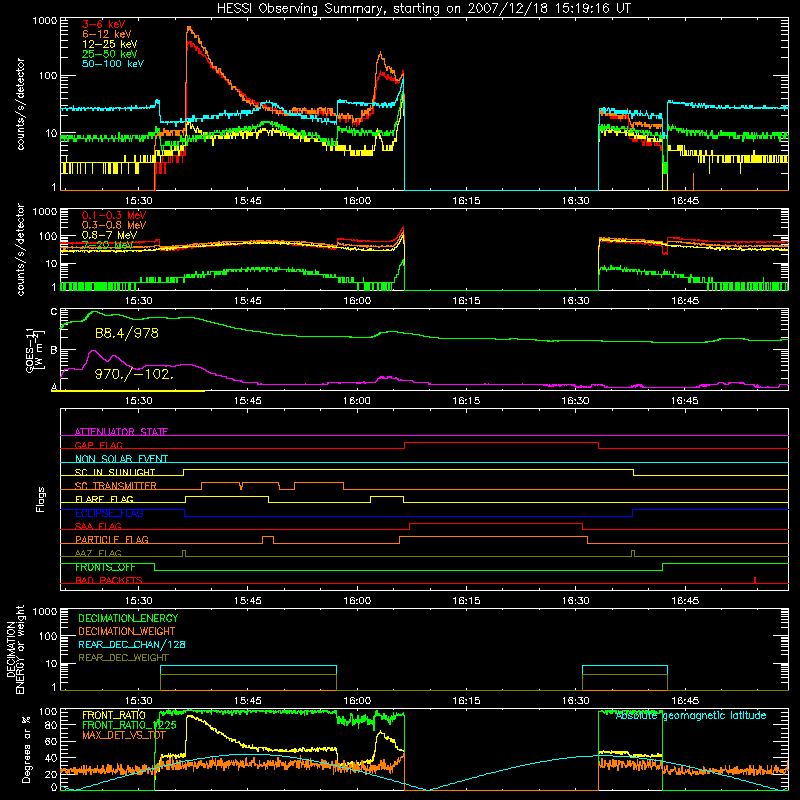Viewport: 800px width, 800px height.
Task: Select the DECIMATION_ENERGY legend label
Action: click(128, 618)
